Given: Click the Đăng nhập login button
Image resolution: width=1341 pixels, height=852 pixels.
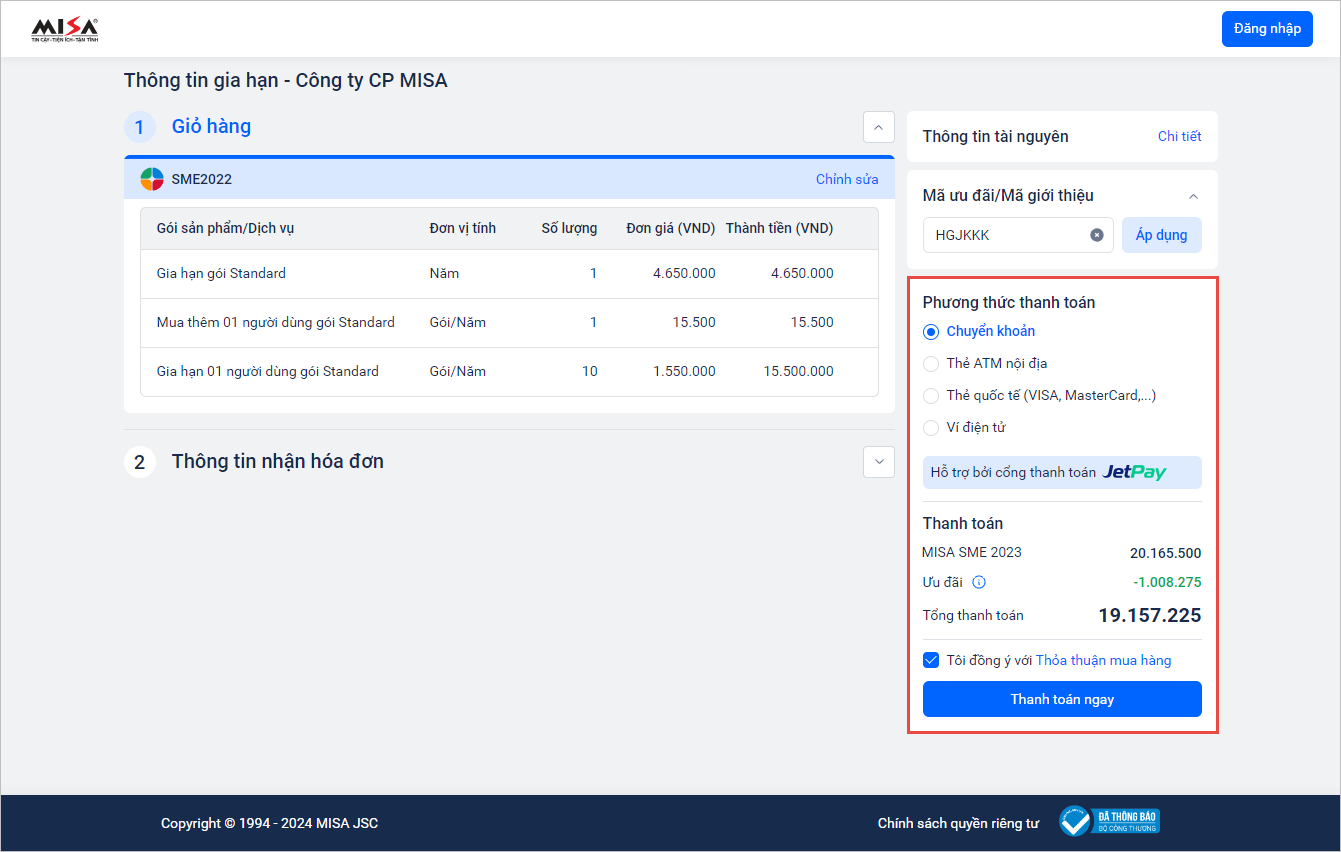Looking at the screenshot, I should tap(1266, 29).
